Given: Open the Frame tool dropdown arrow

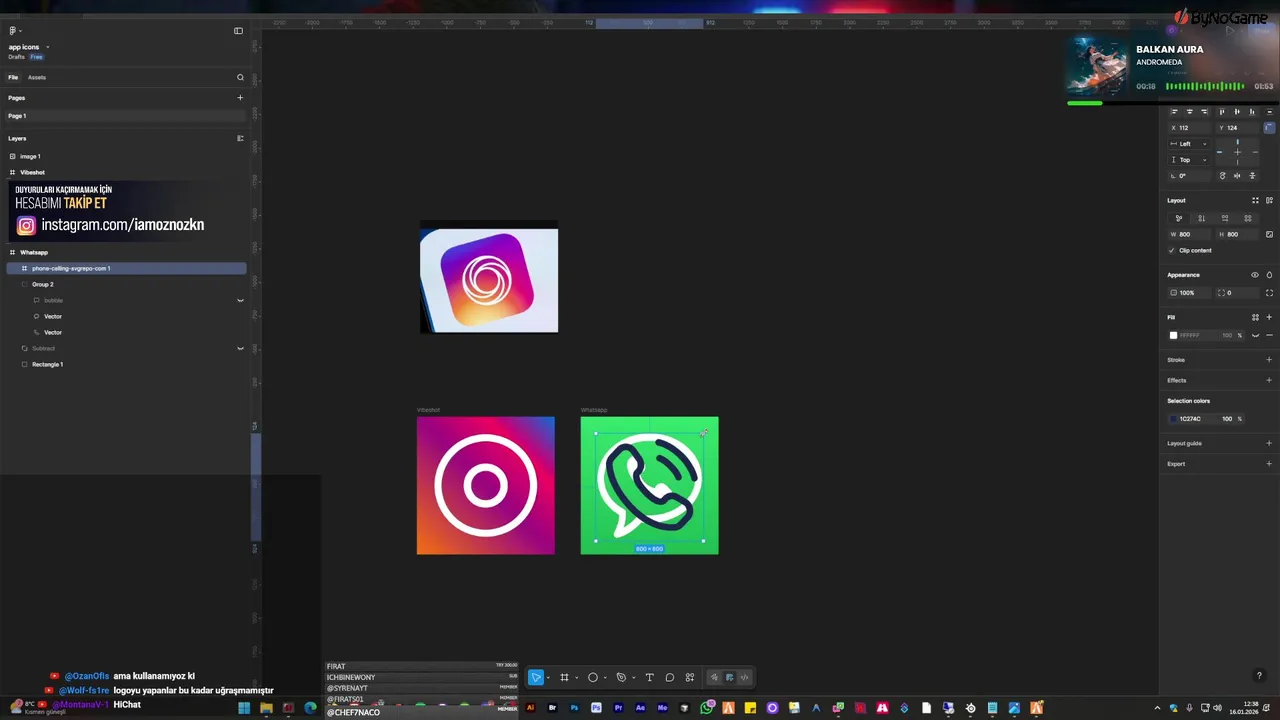Looking at the screenshot, I should click(x=576, y=678).
